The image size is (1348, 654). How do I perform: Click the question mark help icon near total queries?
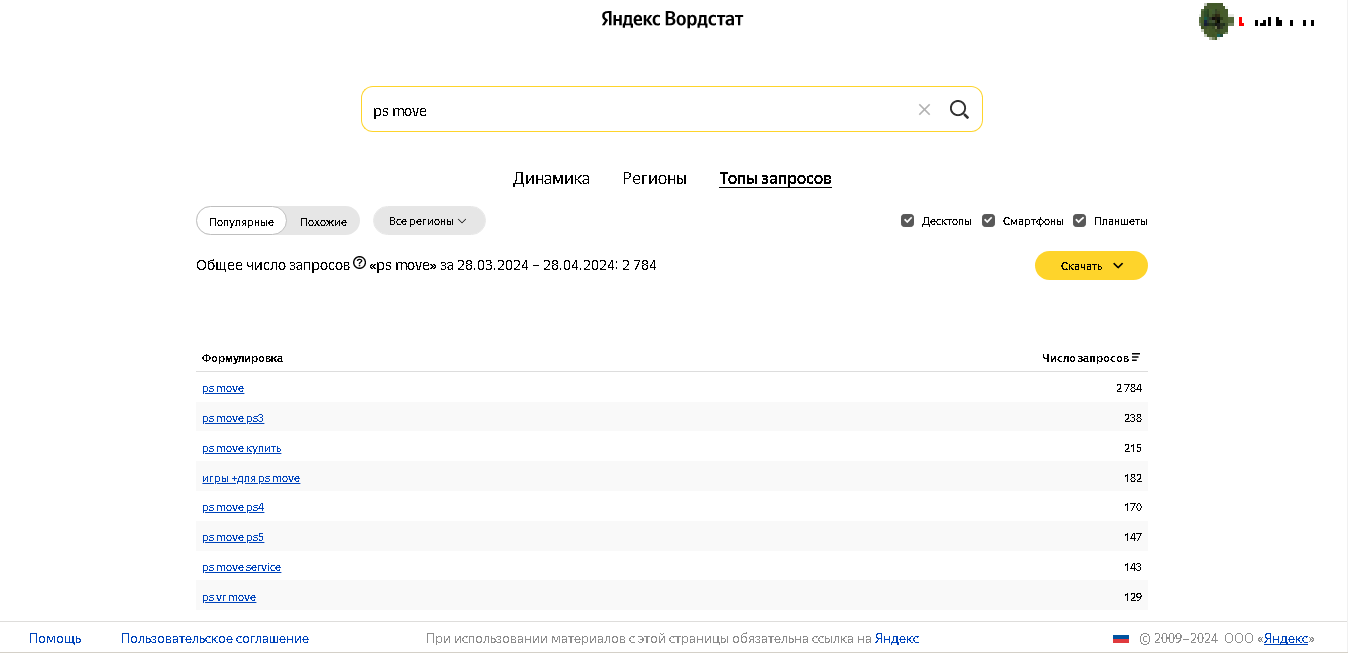point(360,264)
